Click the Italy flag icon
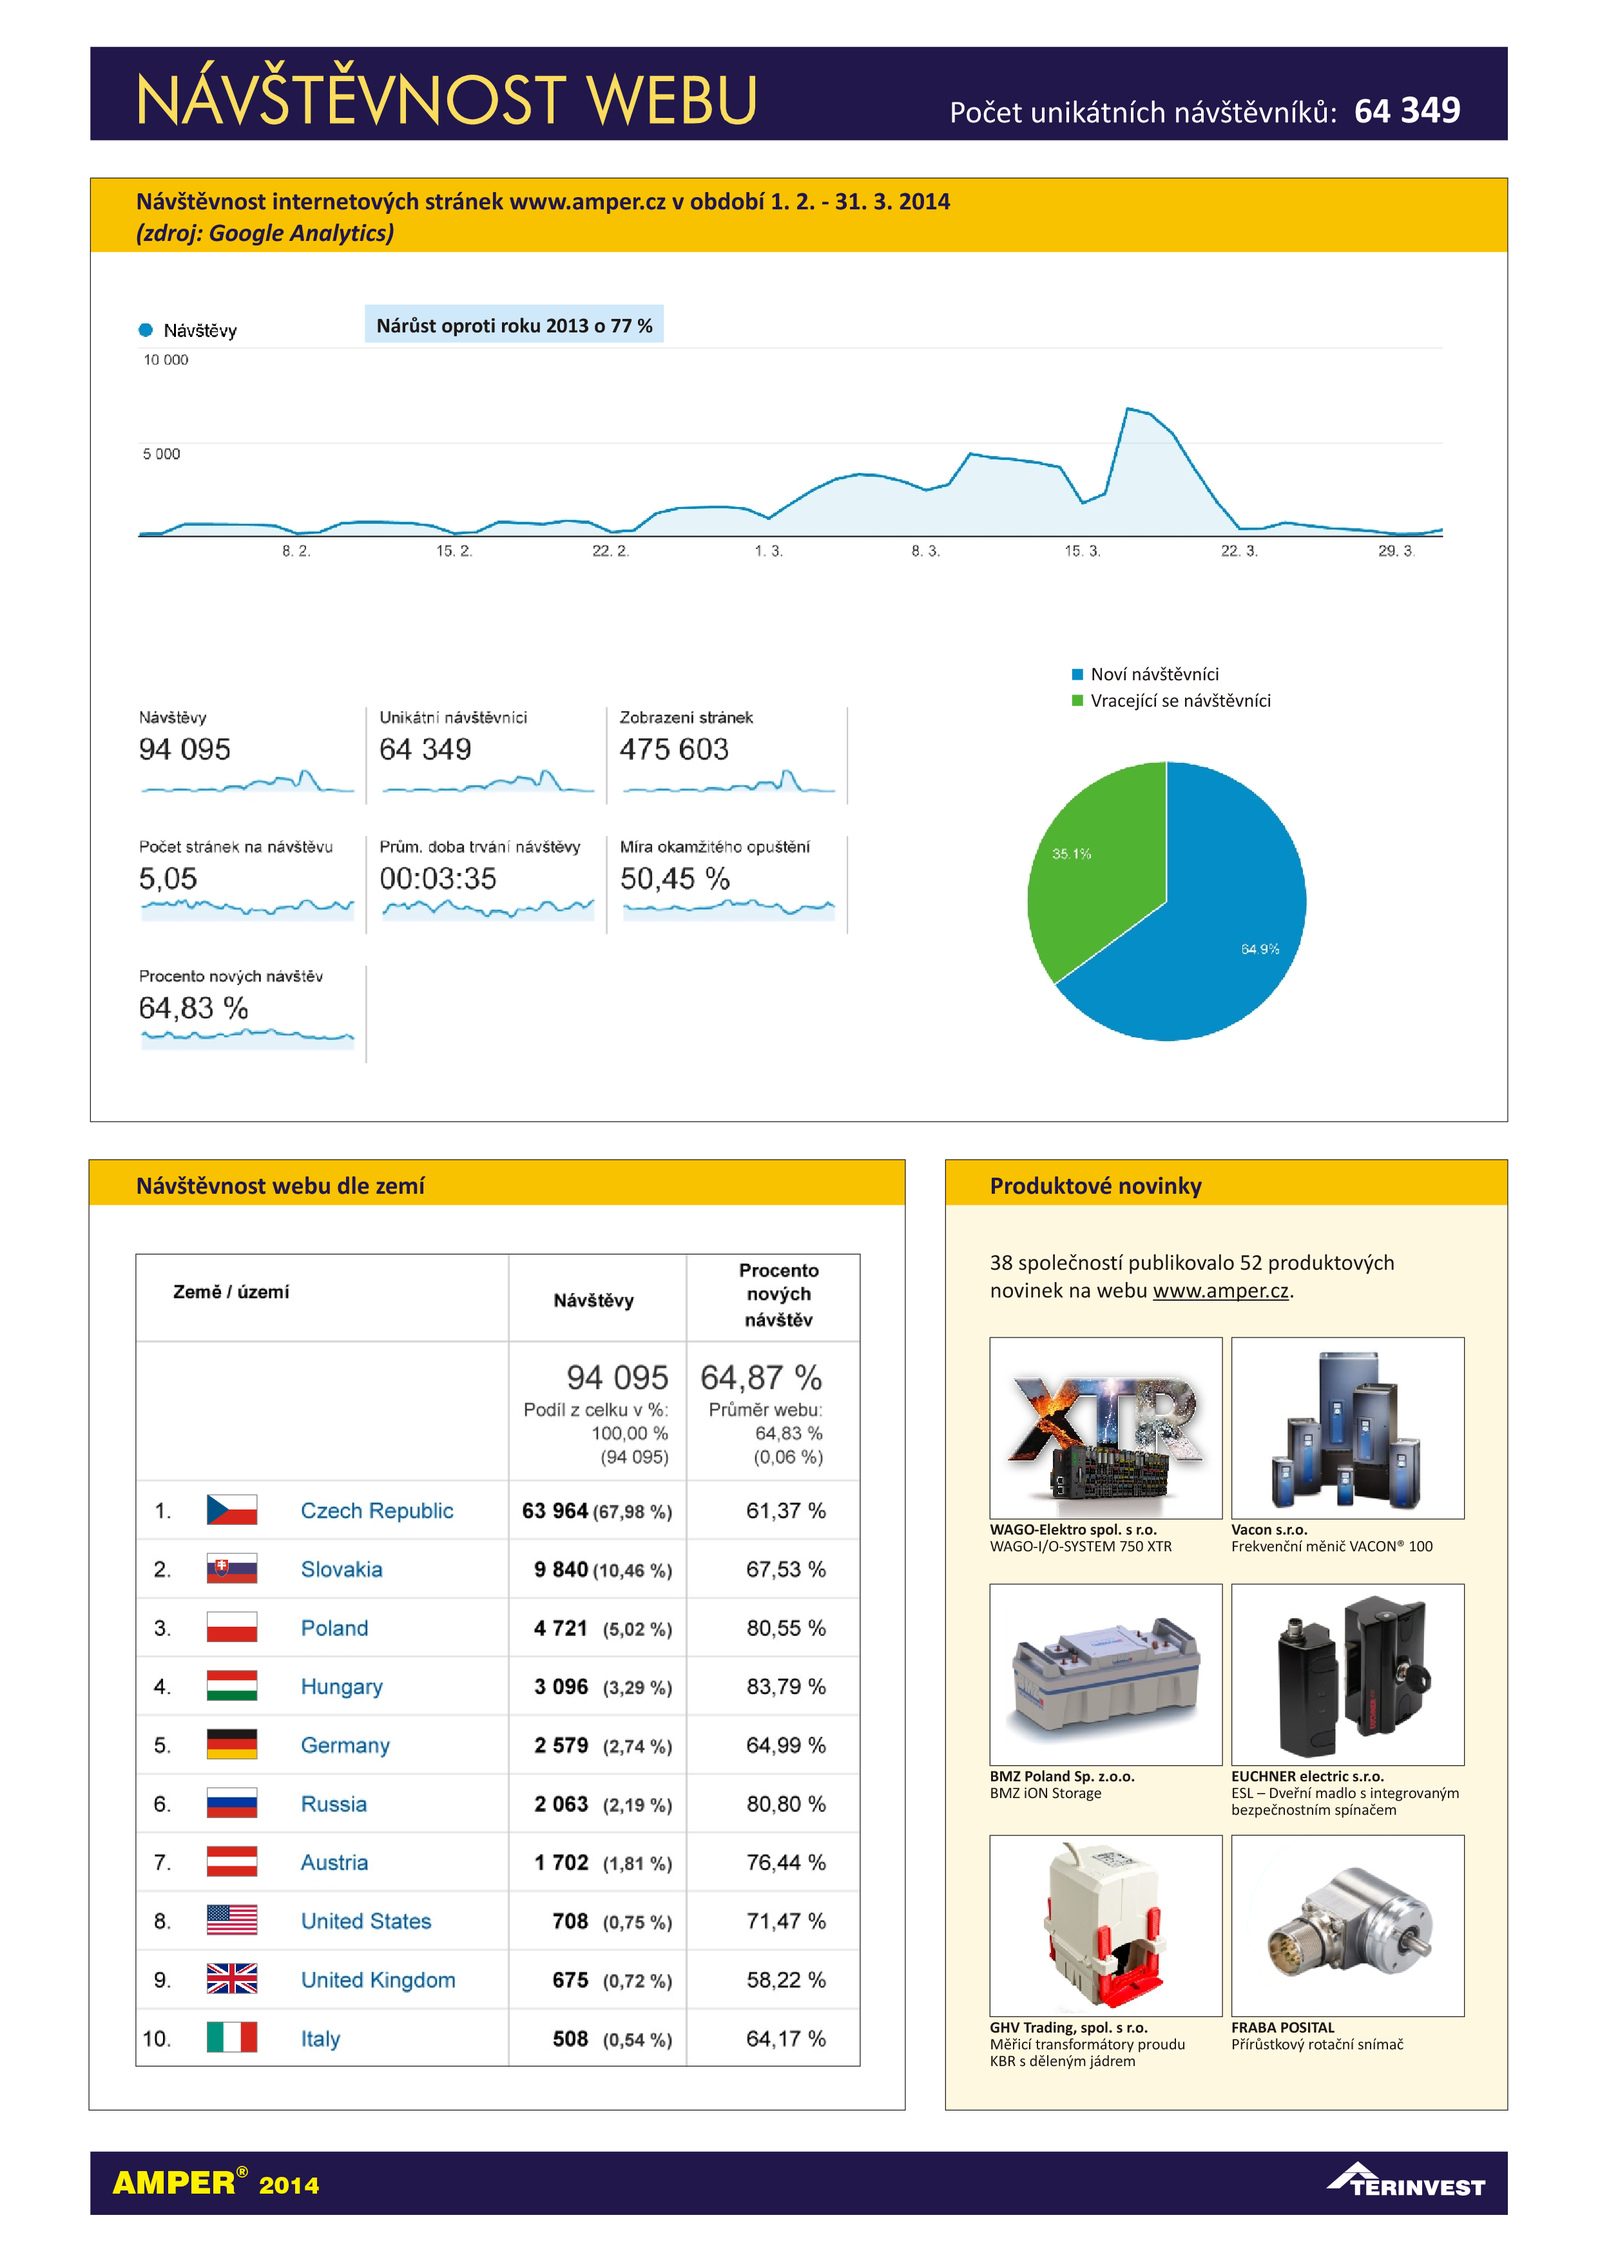The width and height of the screenshot is (1600, 2260). pyautogui.click(x=231, y=2037)
